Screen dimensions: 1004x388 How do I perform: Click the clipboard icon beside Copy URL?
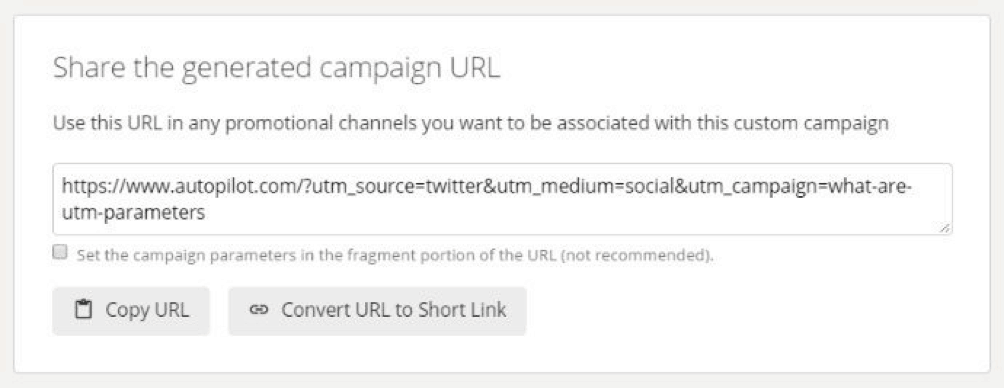(x=84, y=311)
